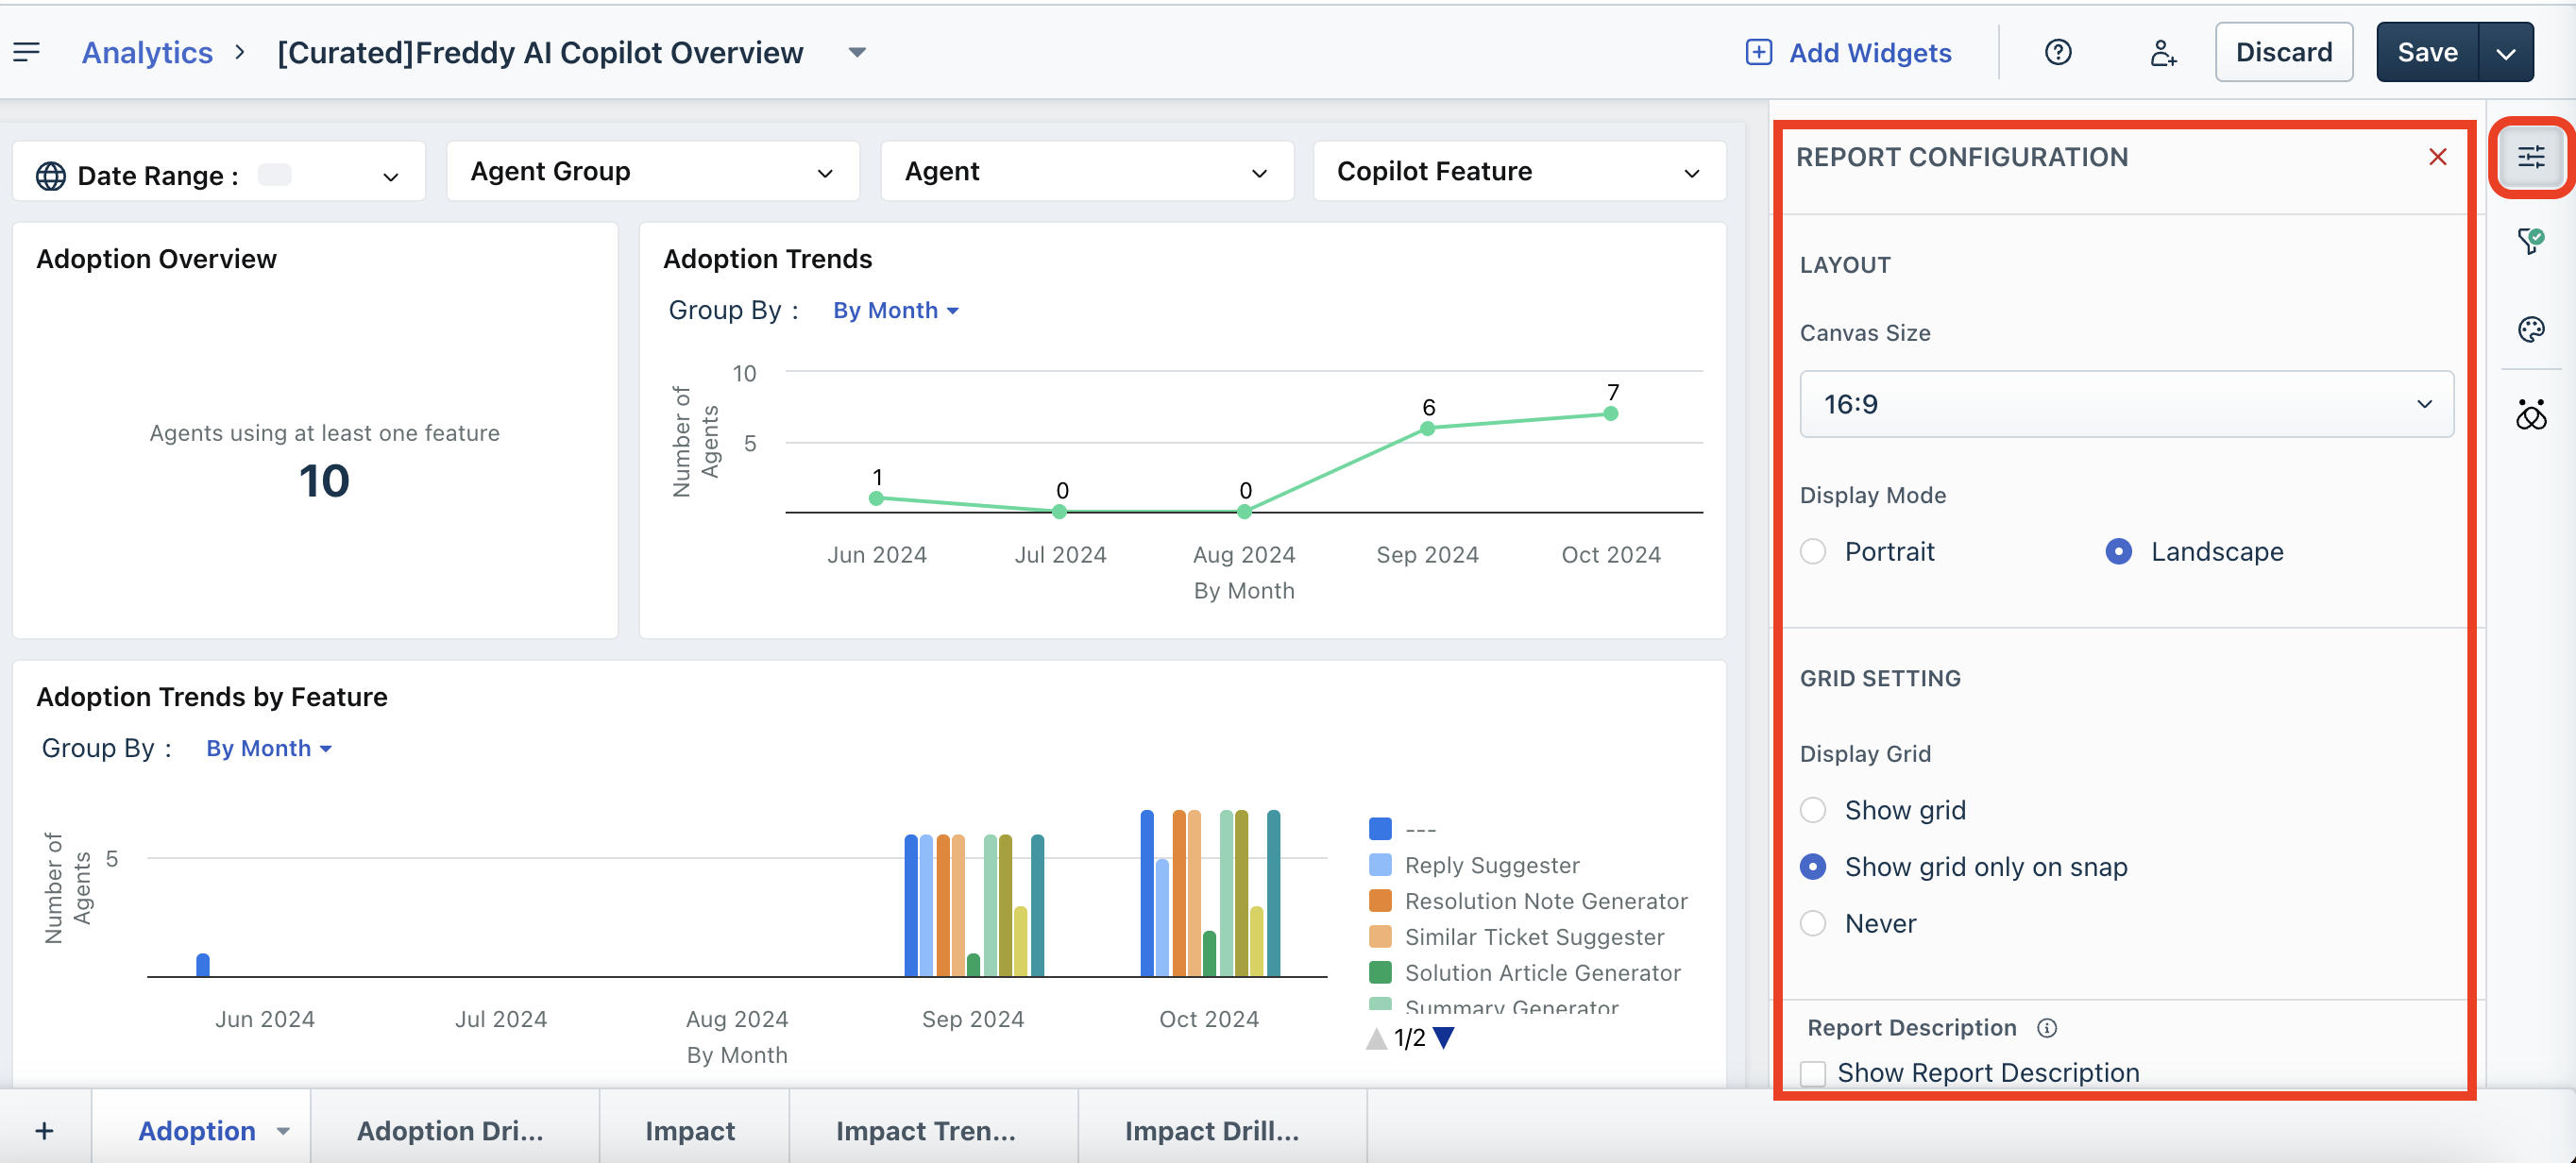
Task: Open report configuration sliders icon
Action: click(x=2530, y=156)
